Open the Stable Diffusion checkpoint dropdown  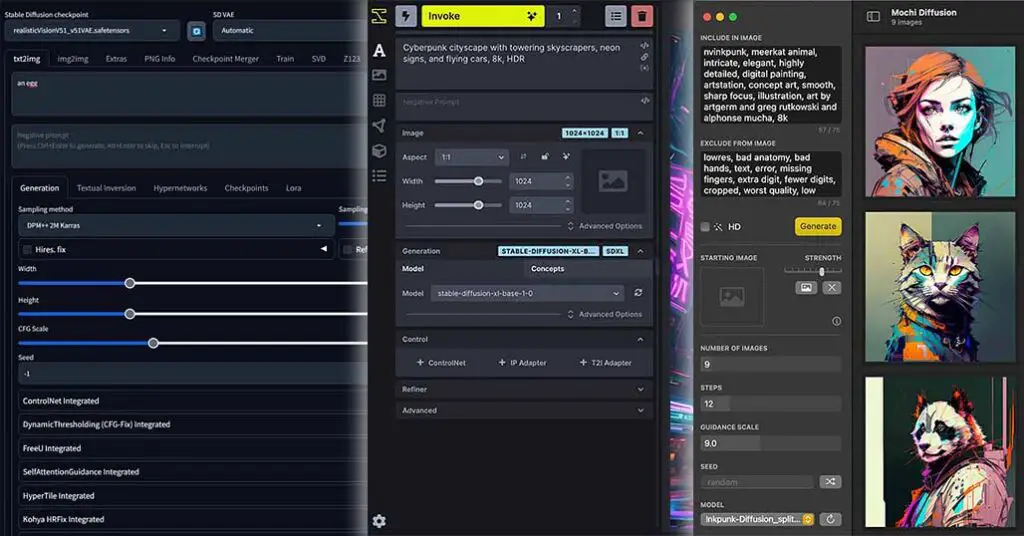[x=90, y=31]
